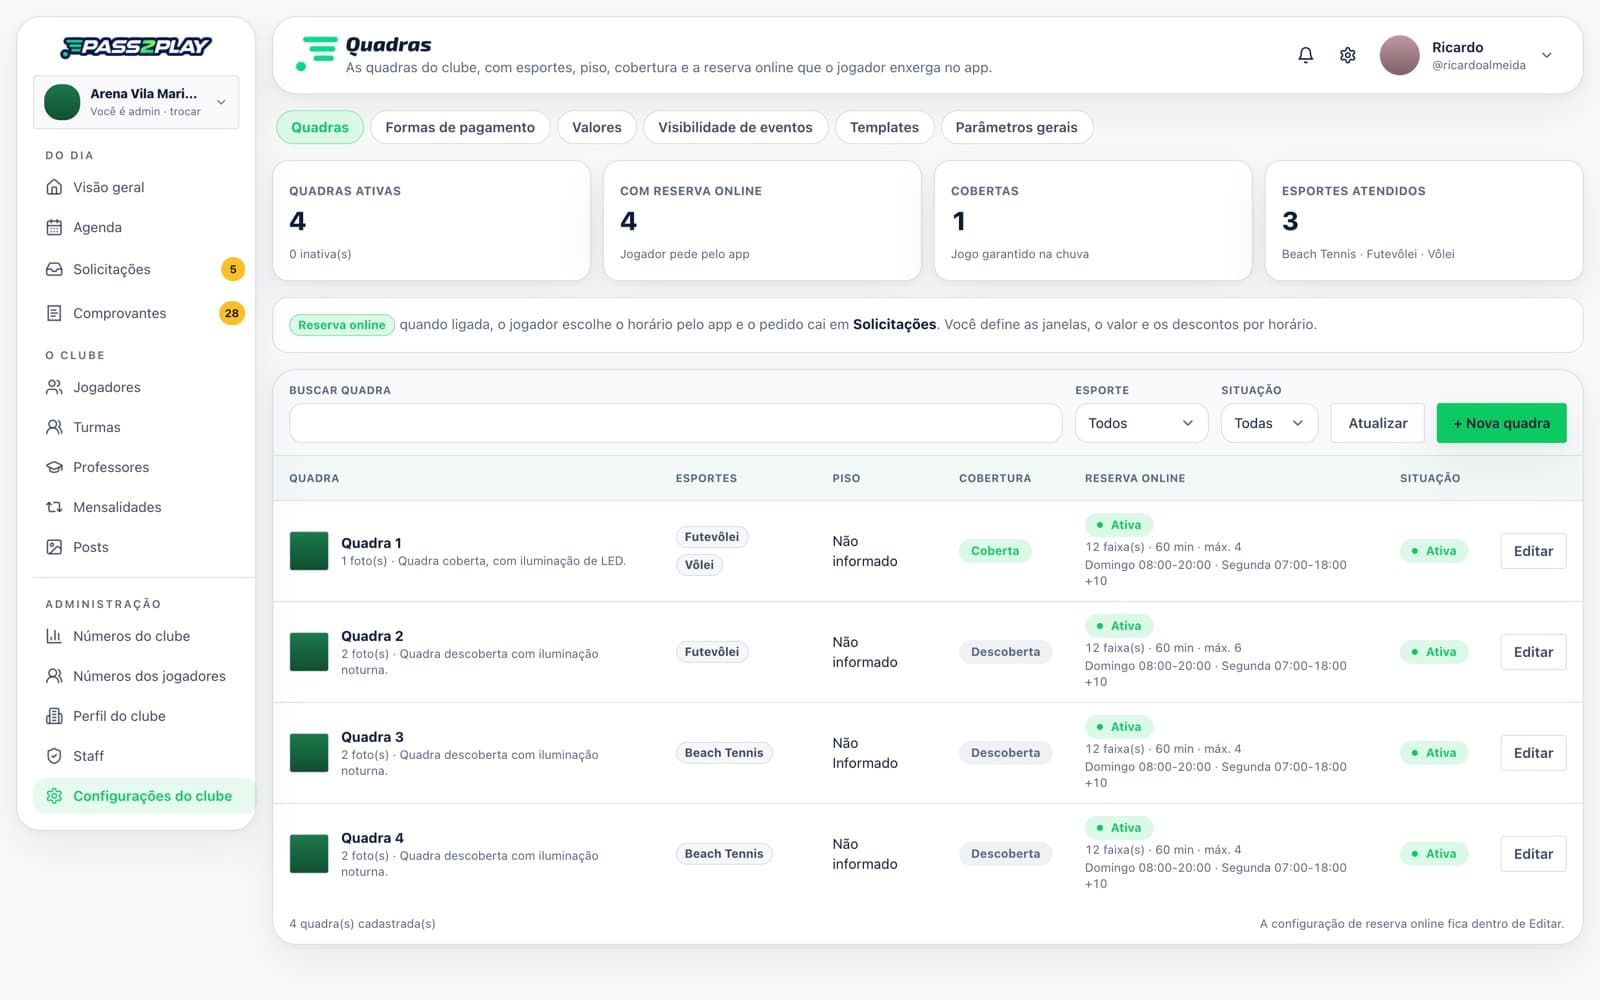Expand the Arena Vila Mari club switcher

coord(136,102)
